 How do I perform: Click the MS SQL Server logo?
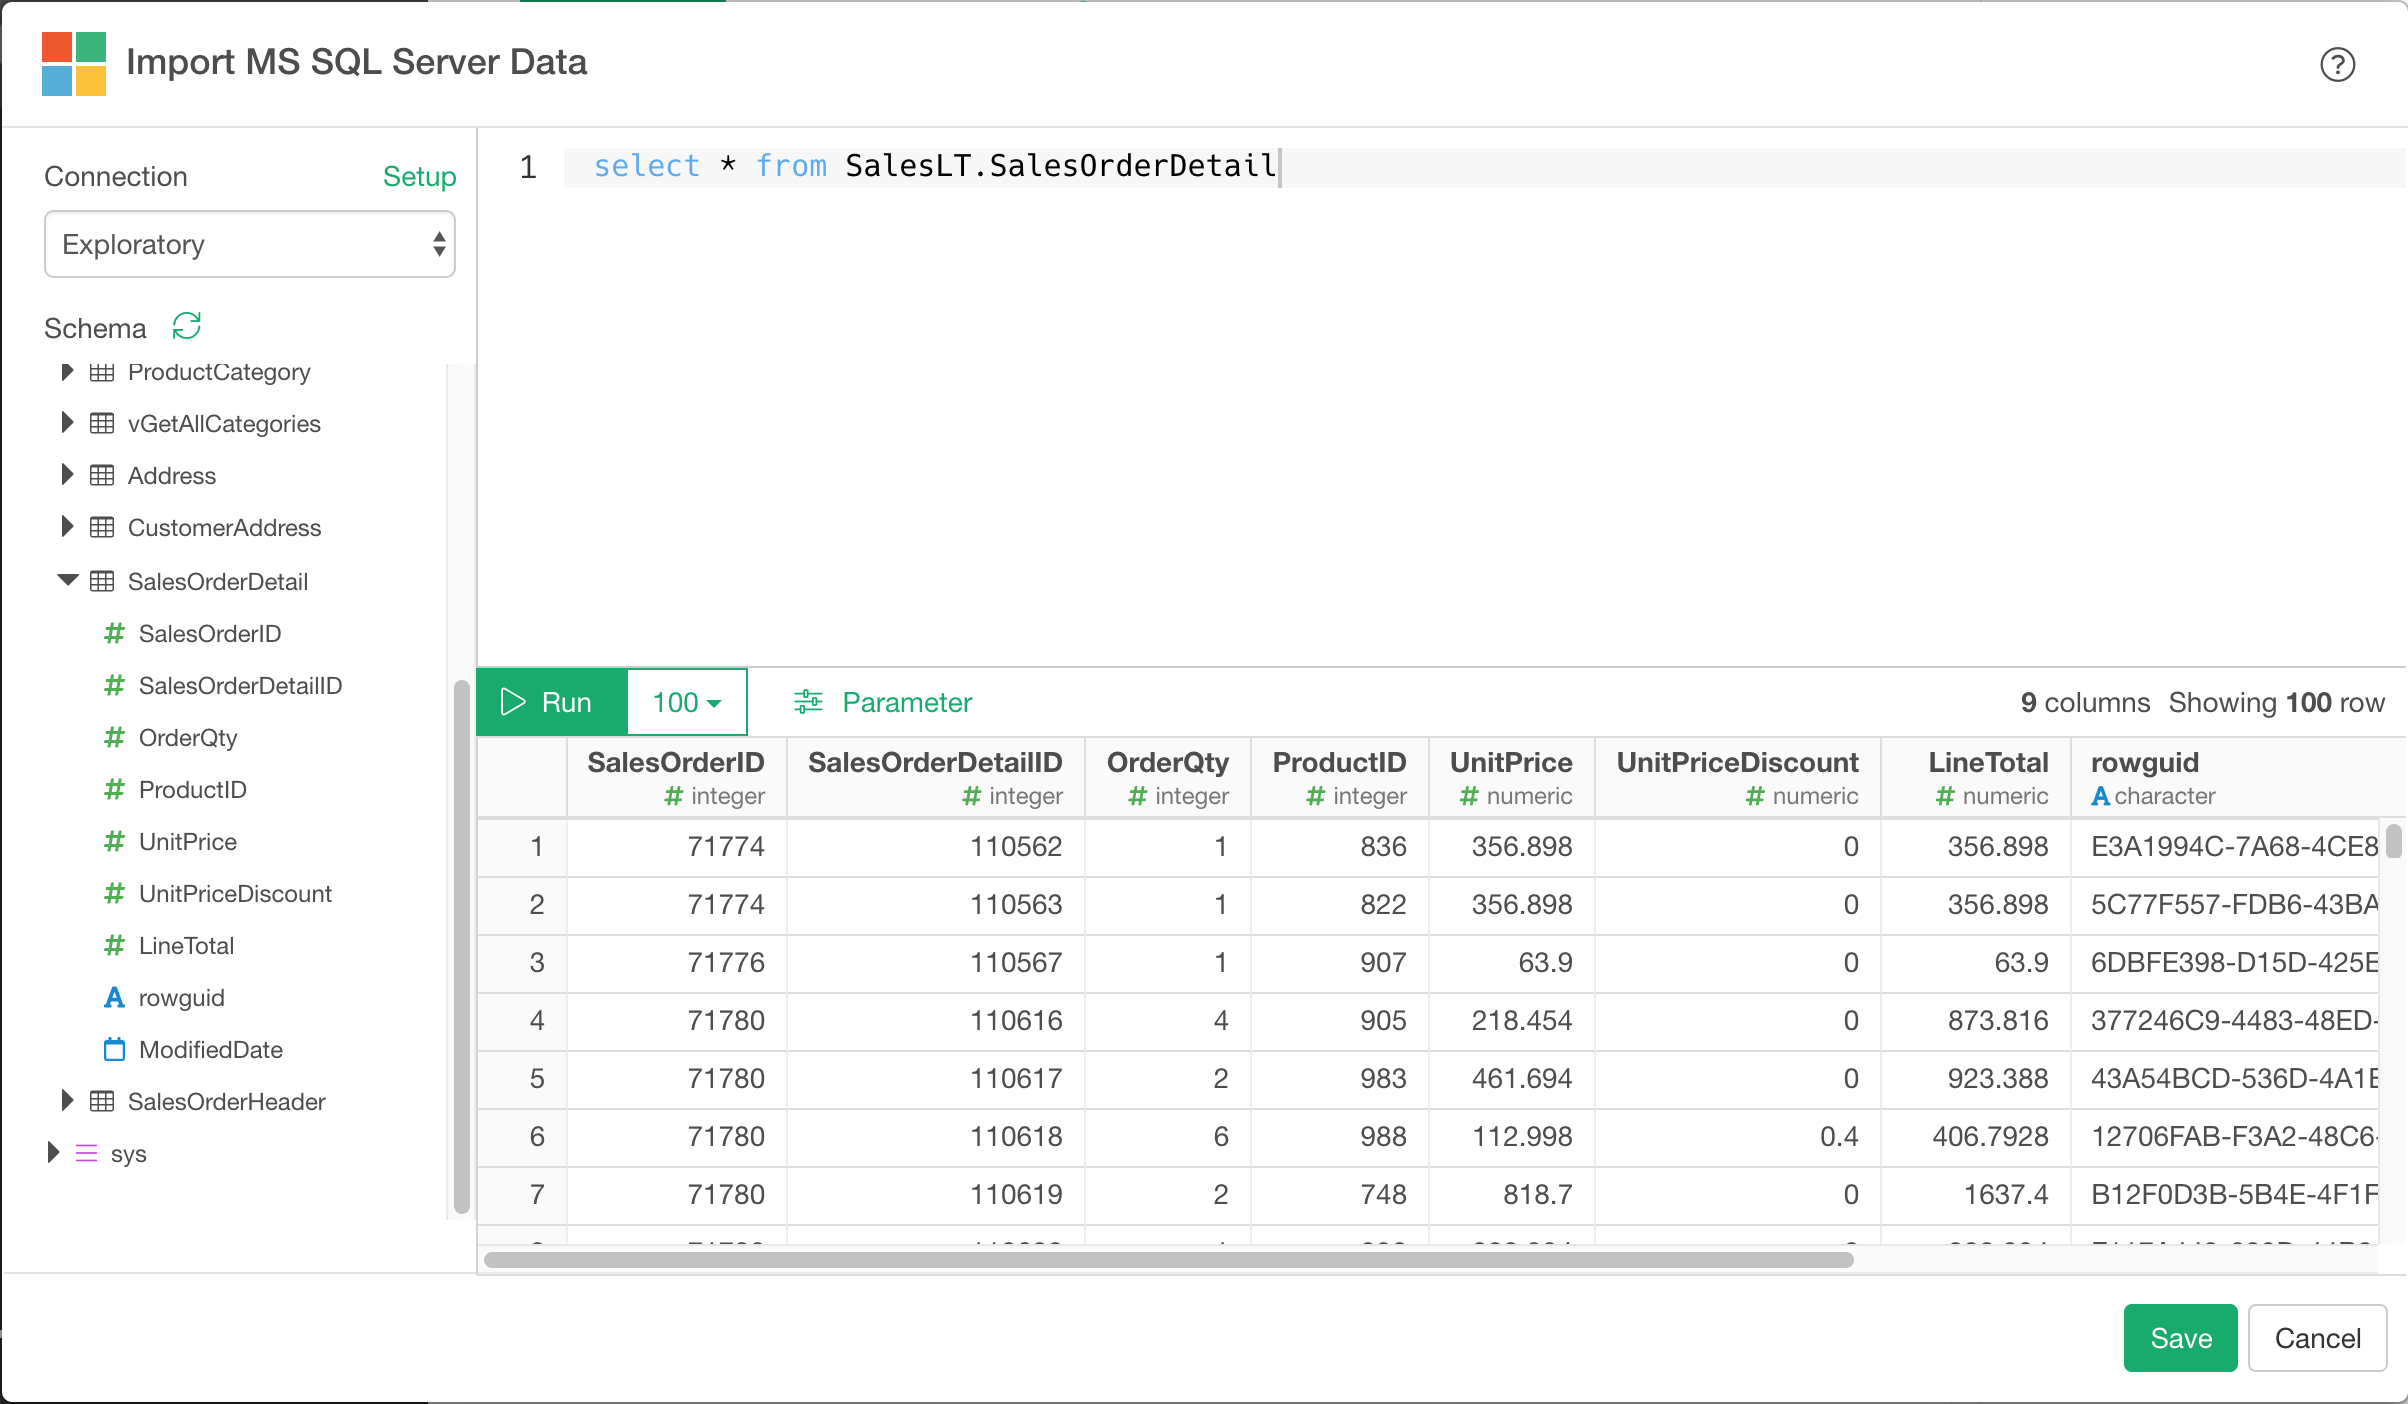coord(74,63)
